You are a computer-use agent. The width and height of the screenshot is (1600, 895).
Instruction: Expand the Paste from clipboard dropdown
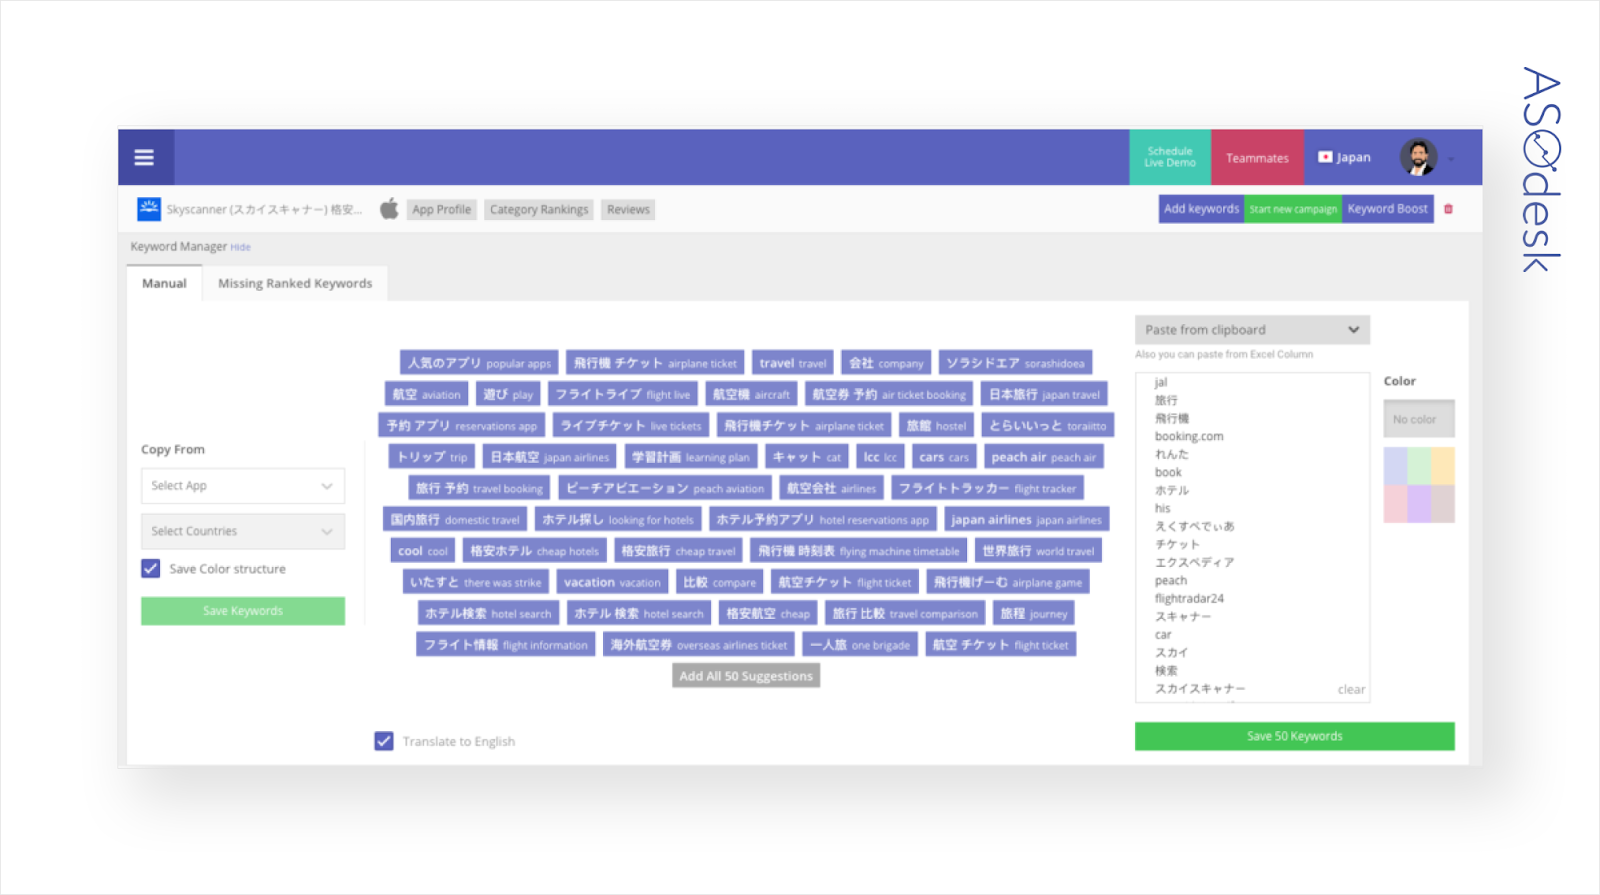(x=1252, y=330)
